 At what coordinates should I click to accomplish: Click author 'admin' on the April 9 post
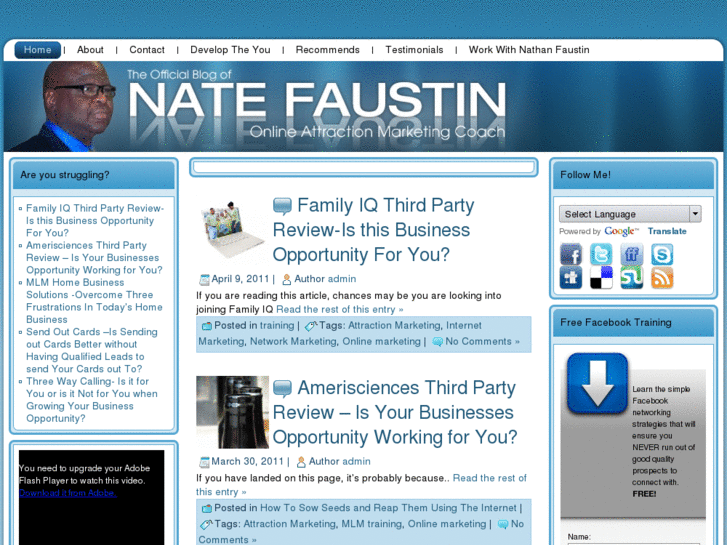[341, 279]
